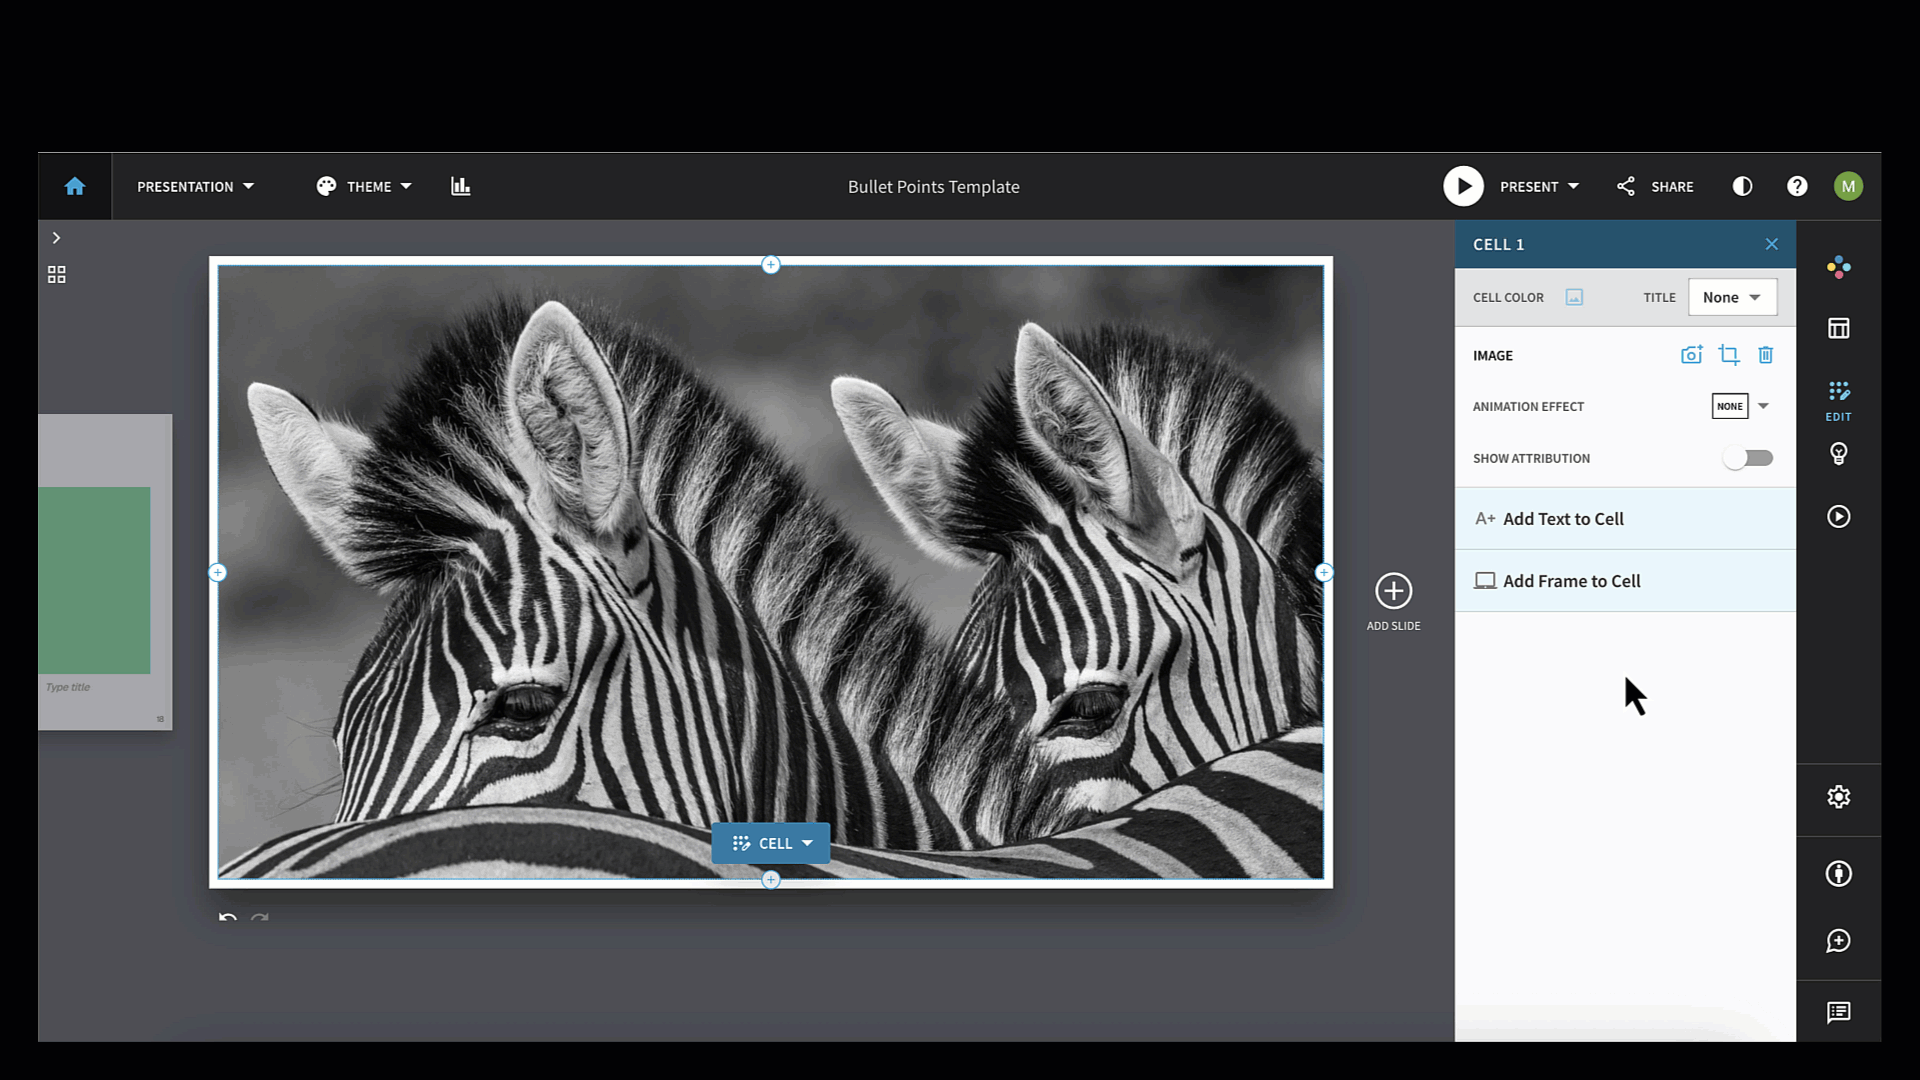Crop the image with the crop icon
Screen dimensions: 1920x1080
point(1729,355)
